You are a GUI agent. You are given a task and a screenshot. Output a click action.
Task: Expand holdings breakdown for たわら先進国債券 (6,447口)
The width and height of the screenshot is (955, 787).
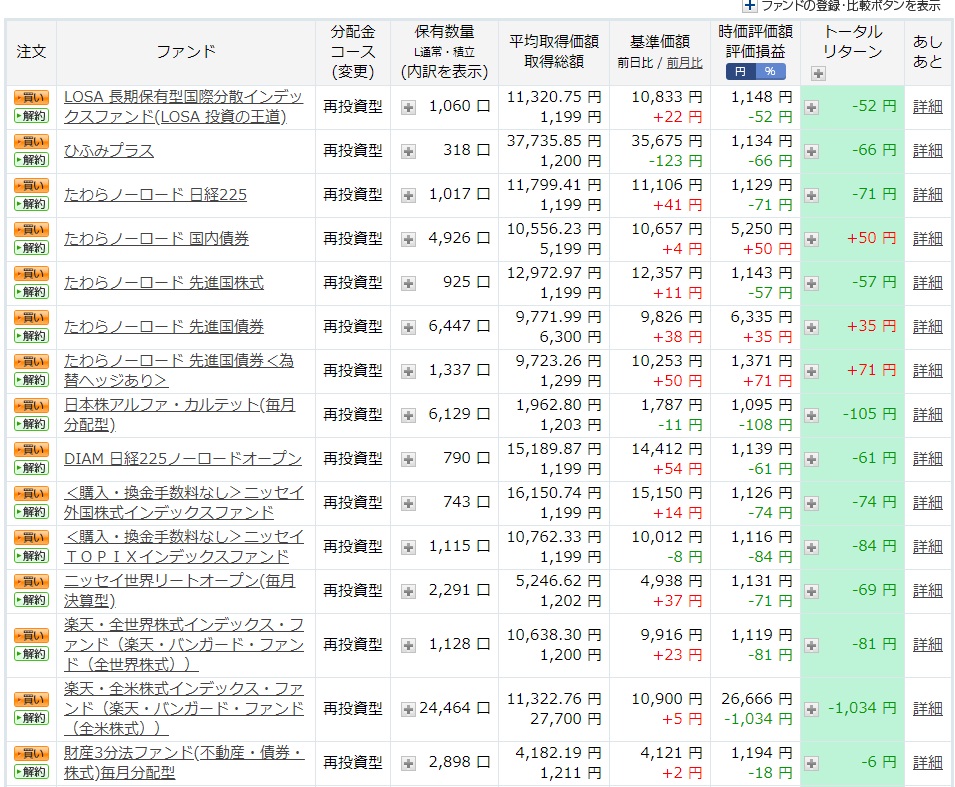409,328
